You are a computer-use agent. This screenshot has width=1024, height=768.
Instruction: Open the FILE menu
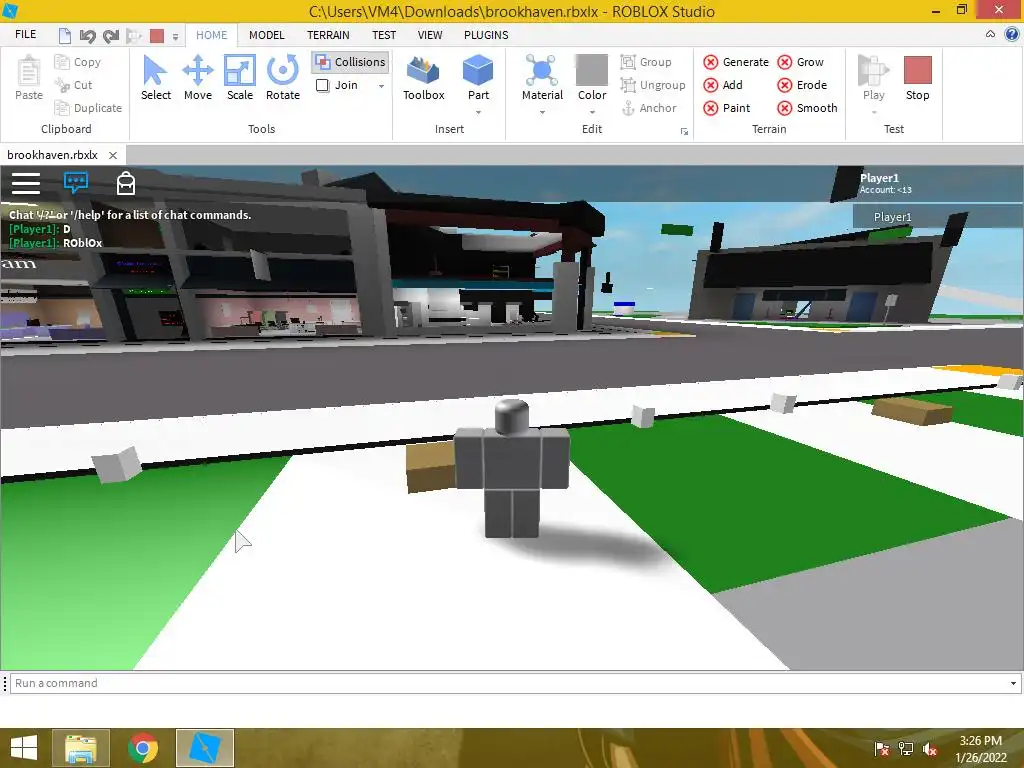25,35
